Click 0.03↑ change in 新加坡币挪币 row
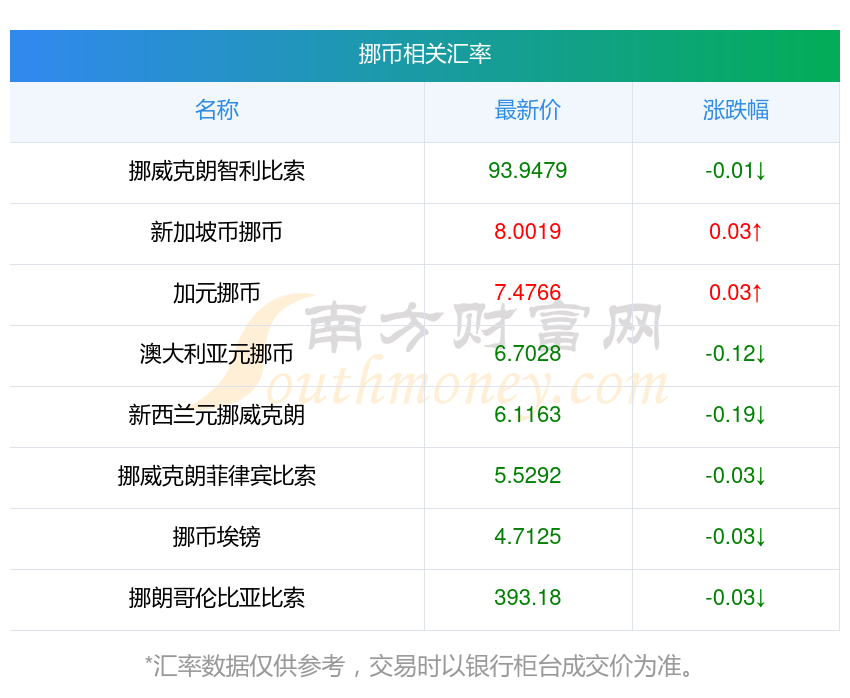This screenshot has height=698, width=850. 736,232
